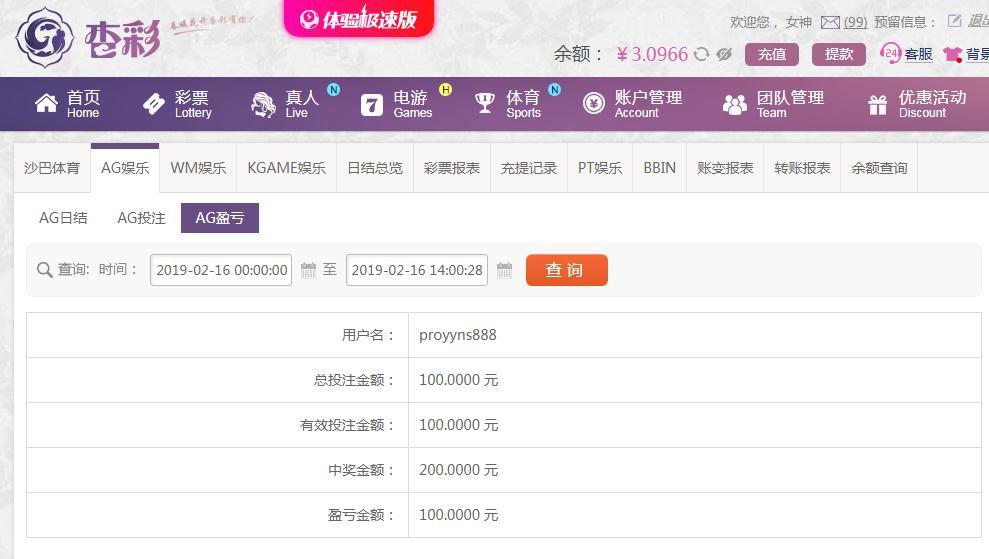
Task: Go to Home house icon
Action: [46, 103]
